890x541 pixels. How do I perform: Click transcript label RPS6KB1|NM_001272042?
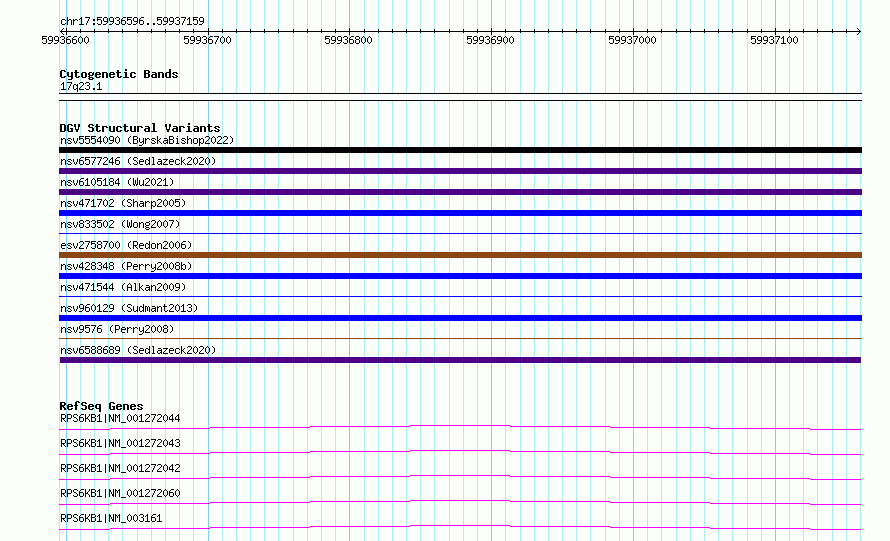tap(120, 468)
